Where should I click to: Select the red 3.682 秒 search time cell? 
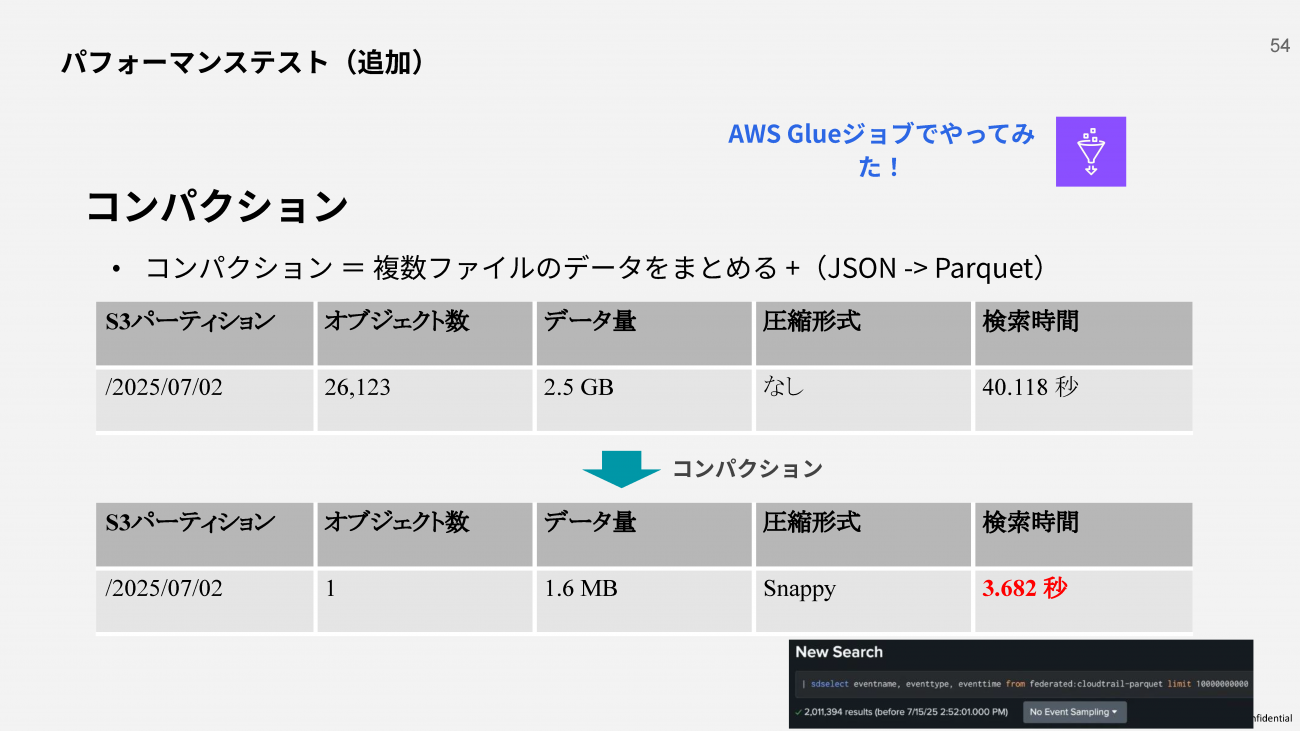coord(1084,601)
